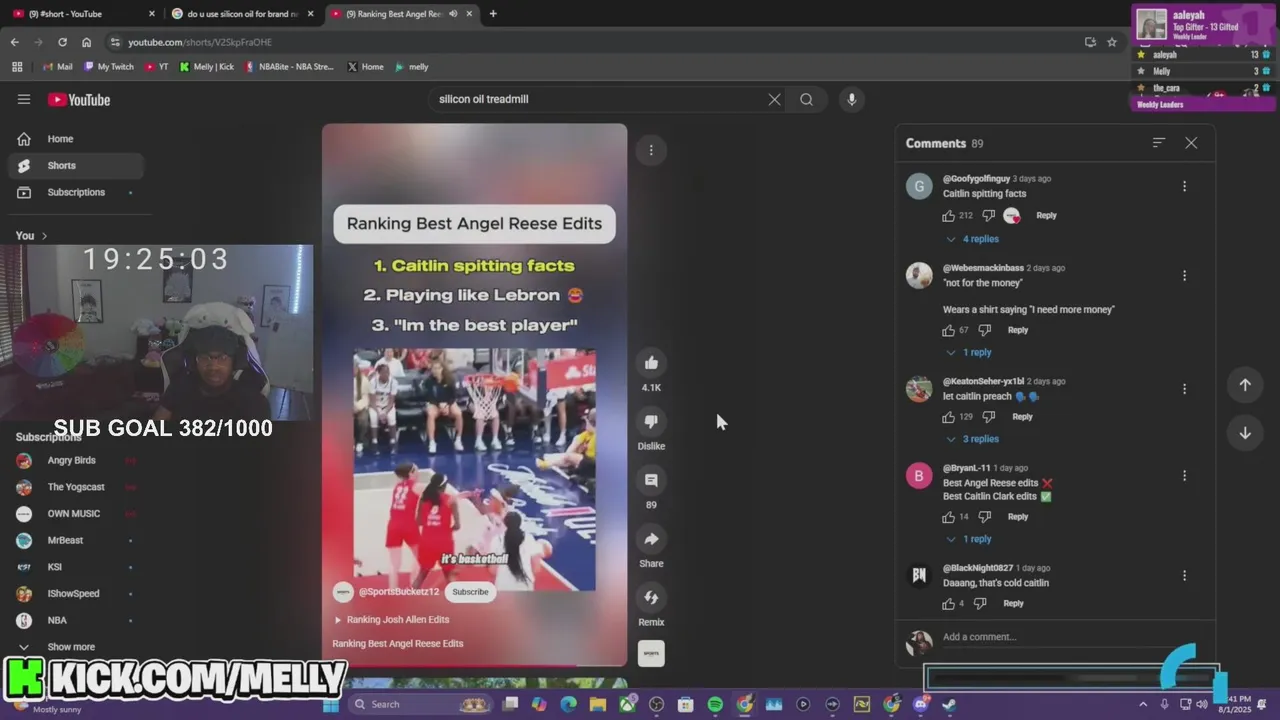1280x720 pixels.
Task: Open options for @BlackNight0827's comment
Action: 1184,576
